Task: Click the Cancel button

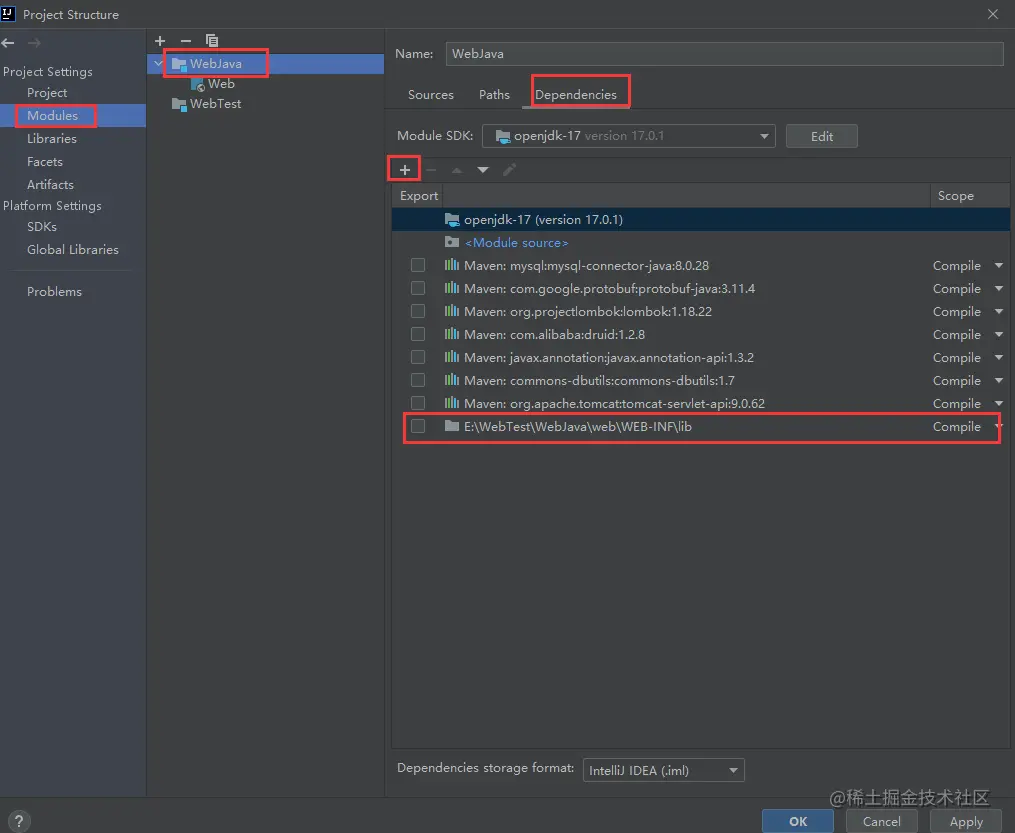Action: (x=881, y=821)
